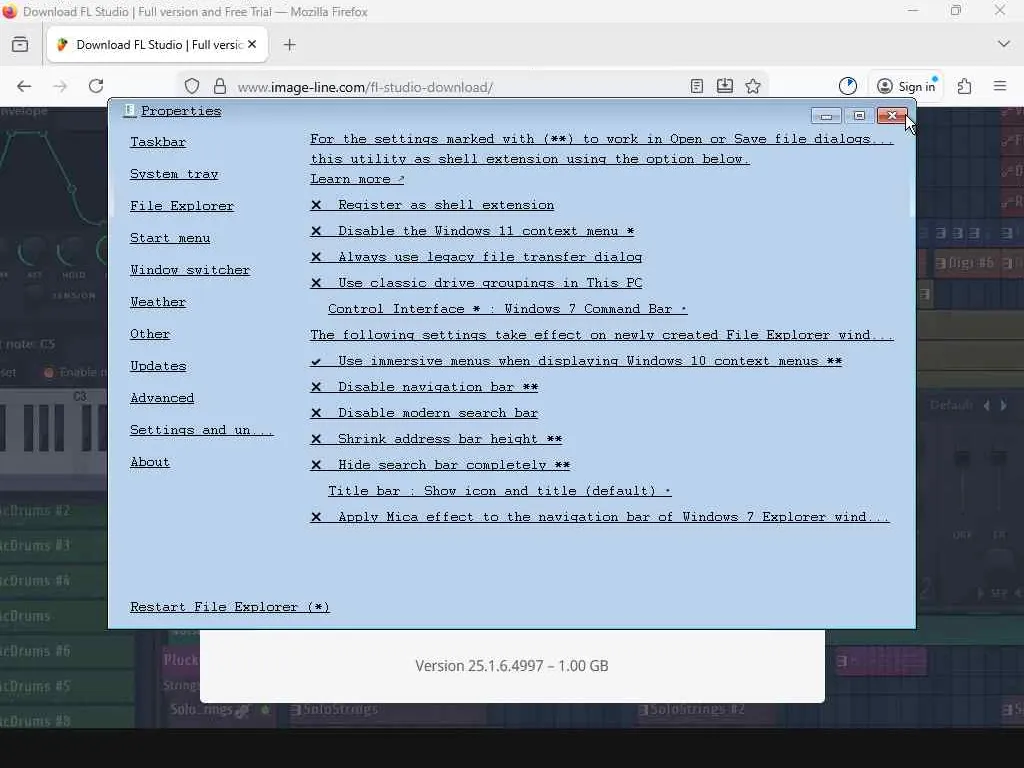Viewport: 1024px width, 768px height.
Task: Click the Properties window title icon
Action: [x=129, y=110]
